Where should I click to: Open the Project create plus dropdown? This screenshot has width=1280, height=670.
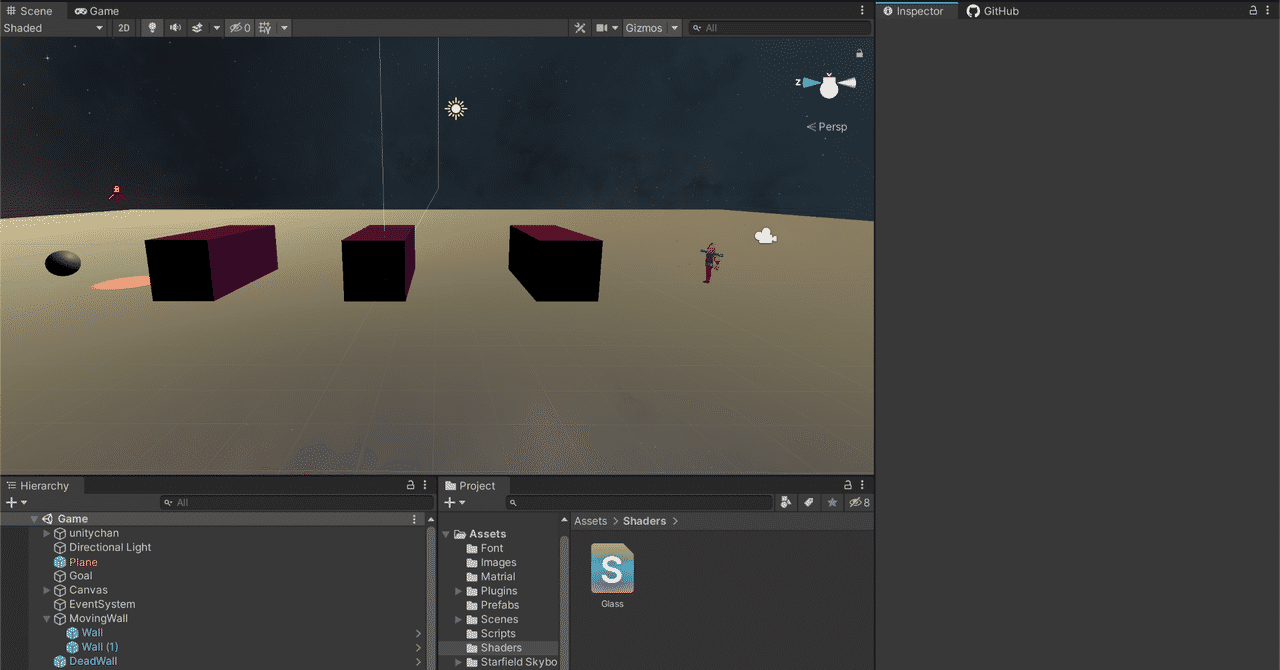coord(455,503)
